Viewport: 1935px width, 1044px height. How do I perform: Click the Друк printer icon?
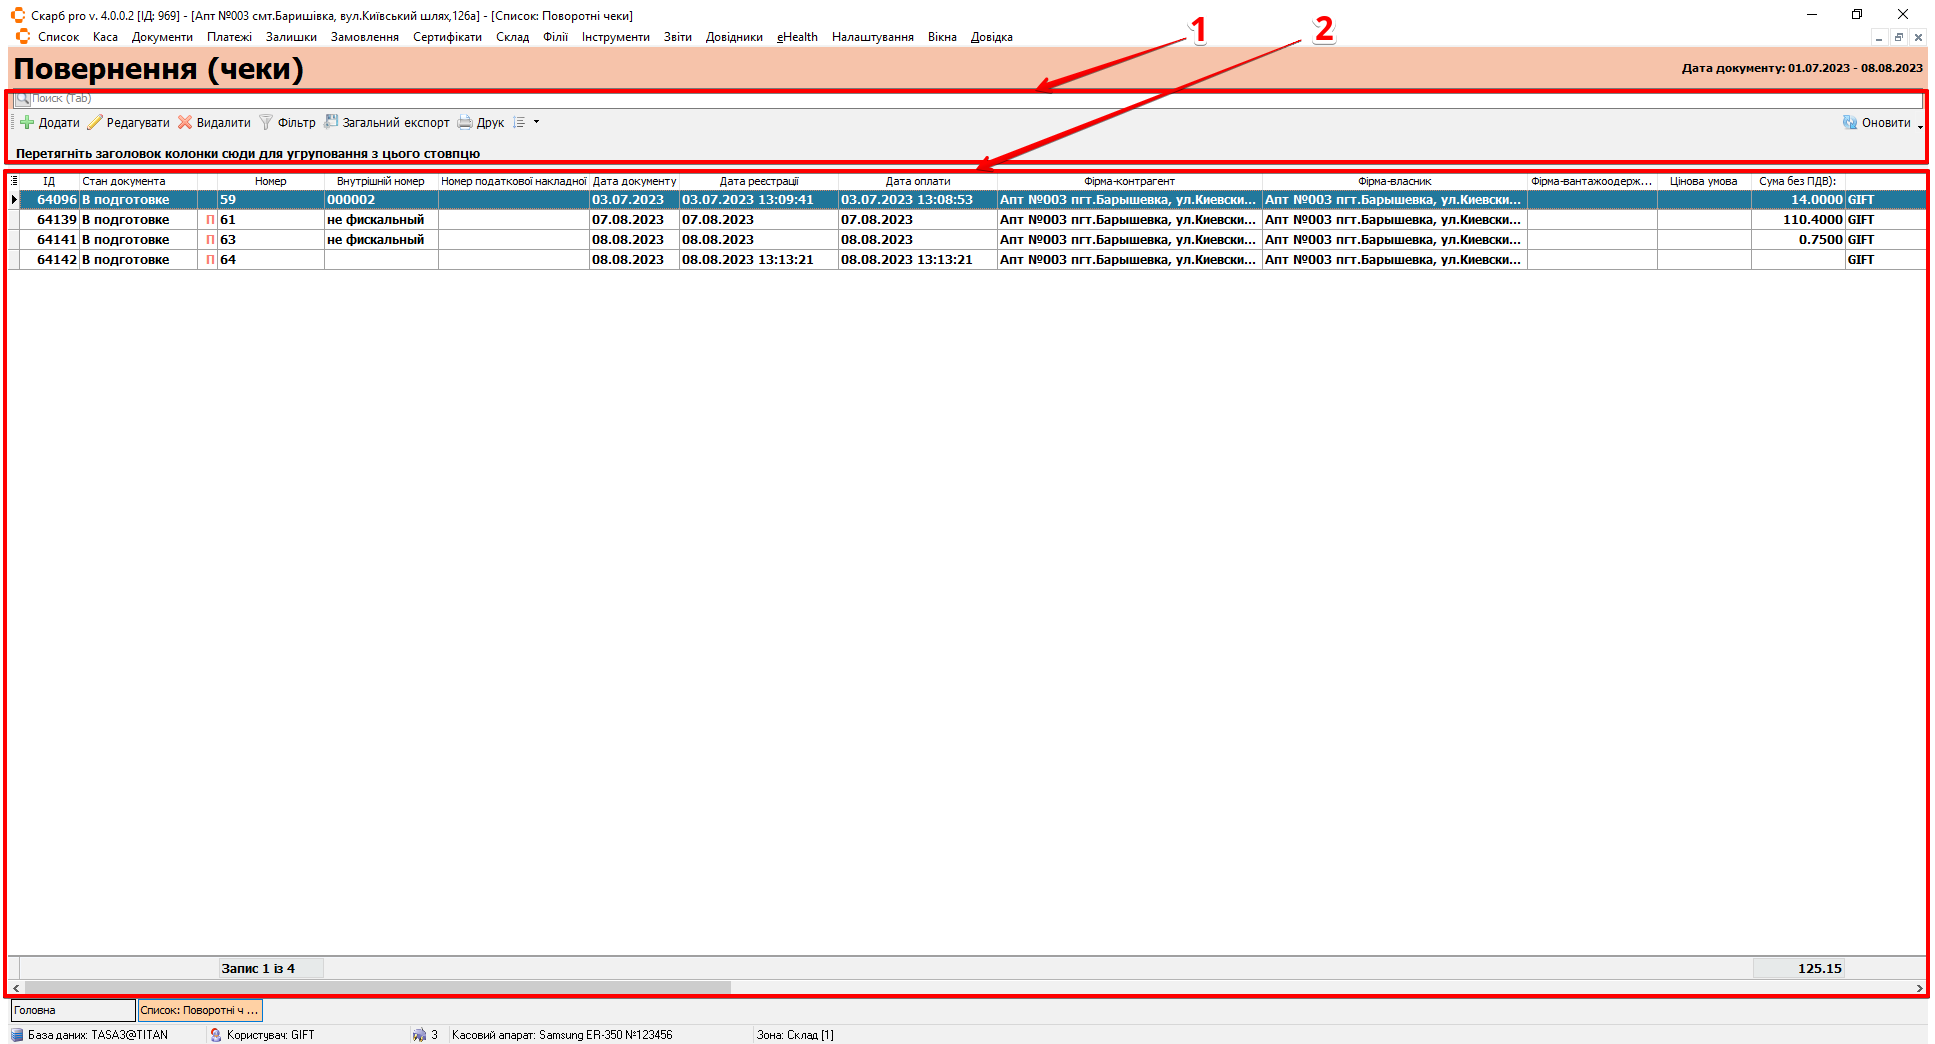[465, 123]
